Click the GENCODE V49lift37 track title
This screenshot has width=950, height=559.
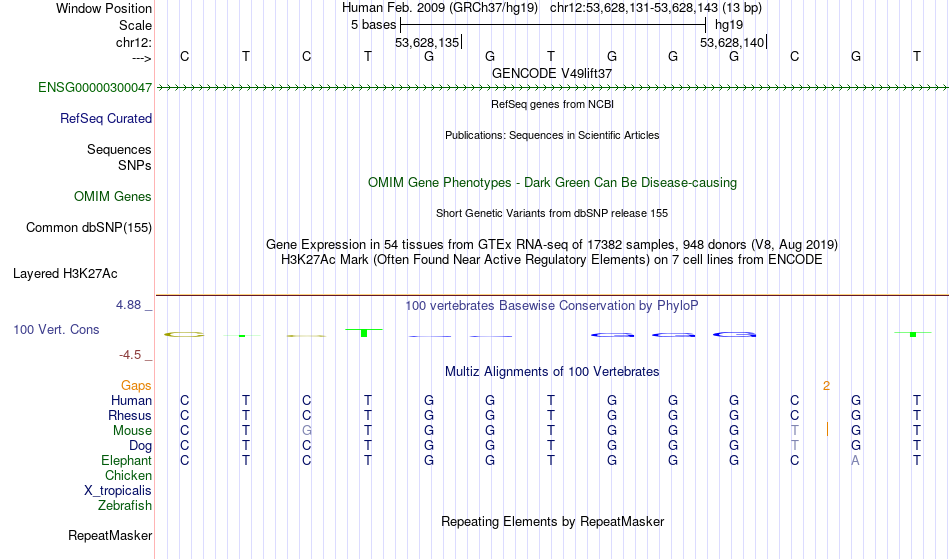(x=552, y=73)
